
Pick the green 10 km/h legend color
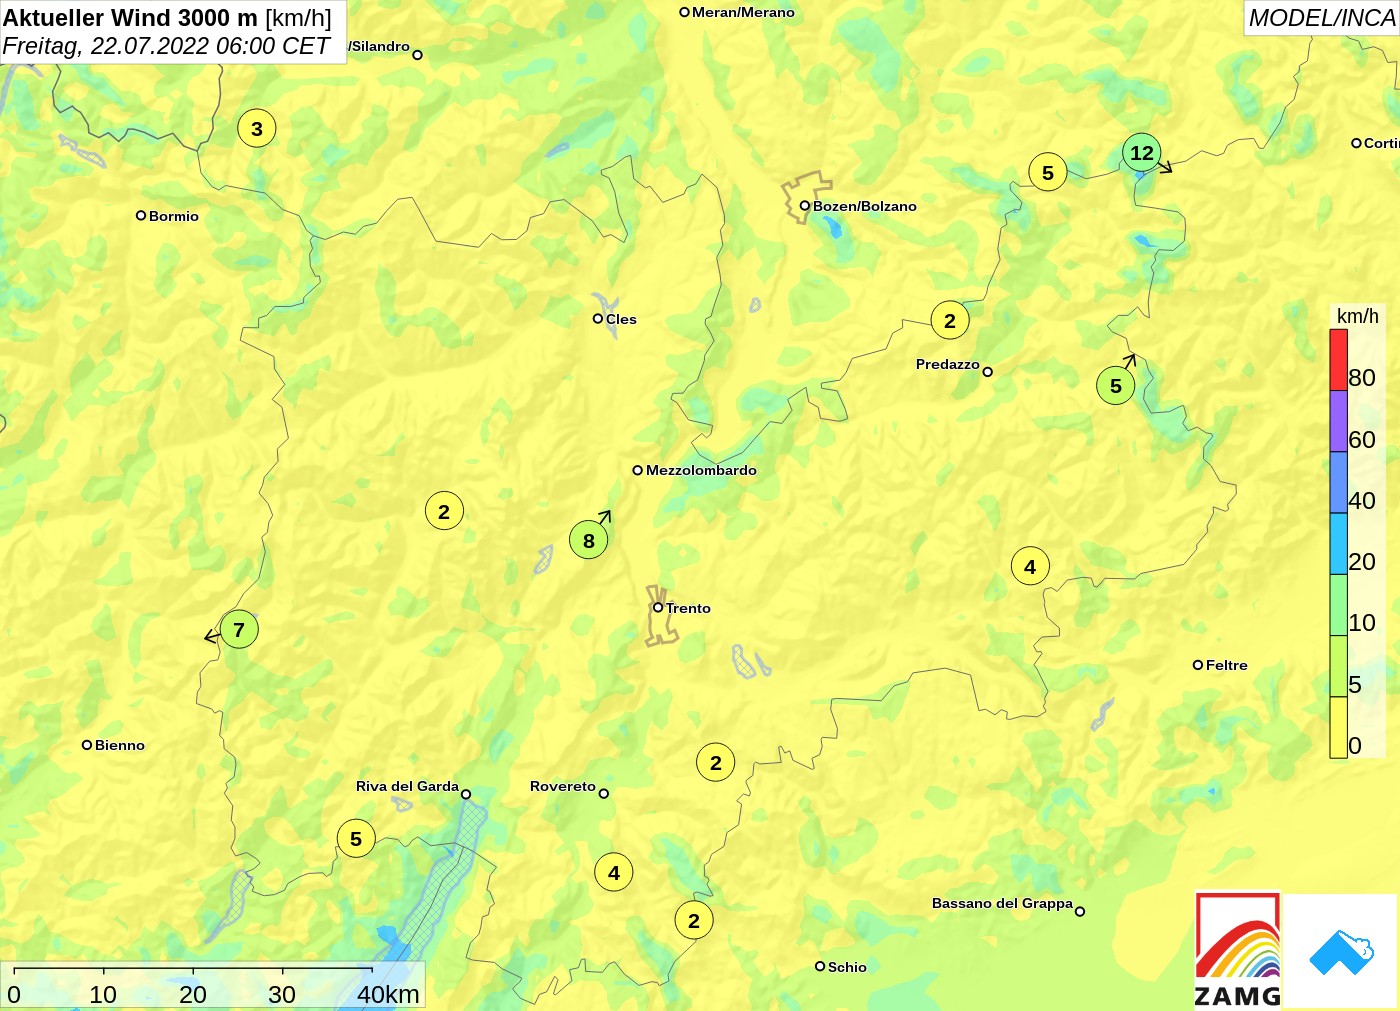(x=1338, y=604)
